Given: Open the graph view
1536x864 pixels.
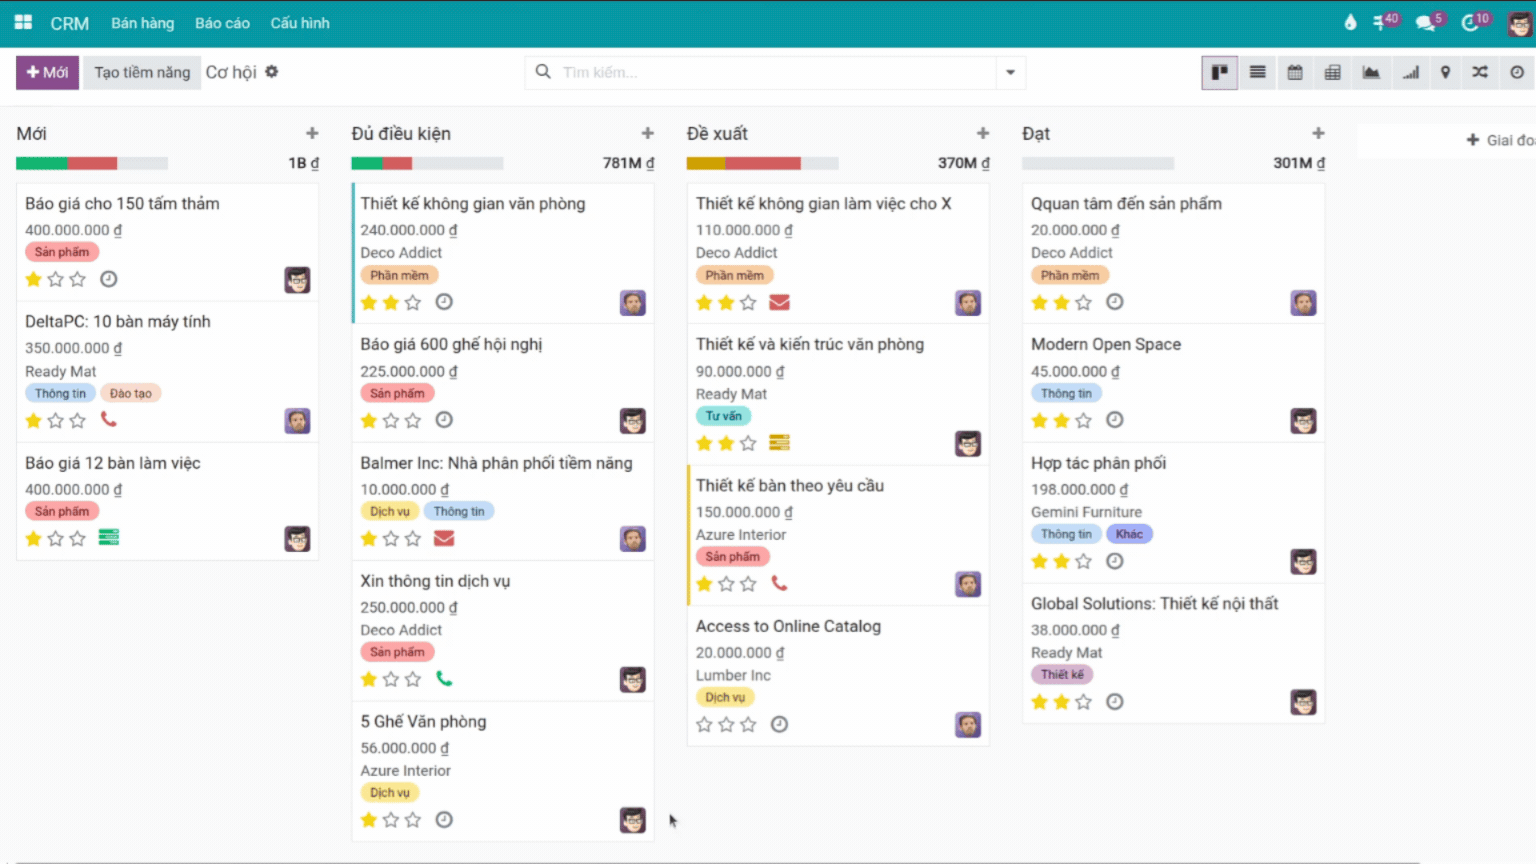Looking at the screenshot, I should tap(1370, 72).
